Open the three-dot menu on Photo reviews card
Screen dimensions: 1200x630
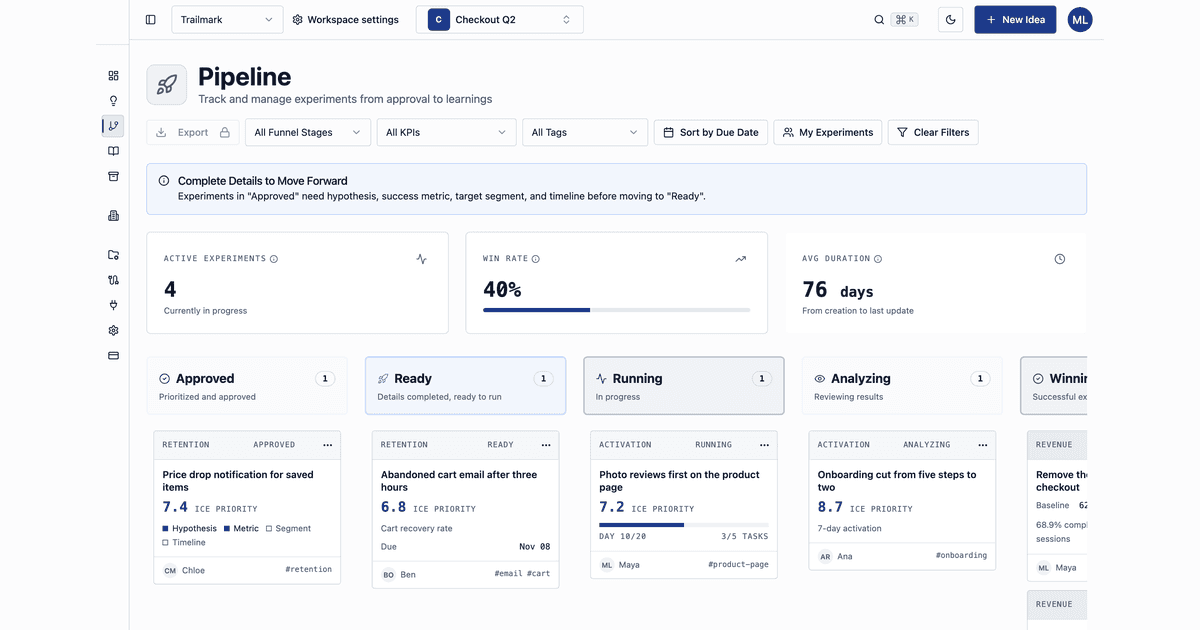click(763, 445)
